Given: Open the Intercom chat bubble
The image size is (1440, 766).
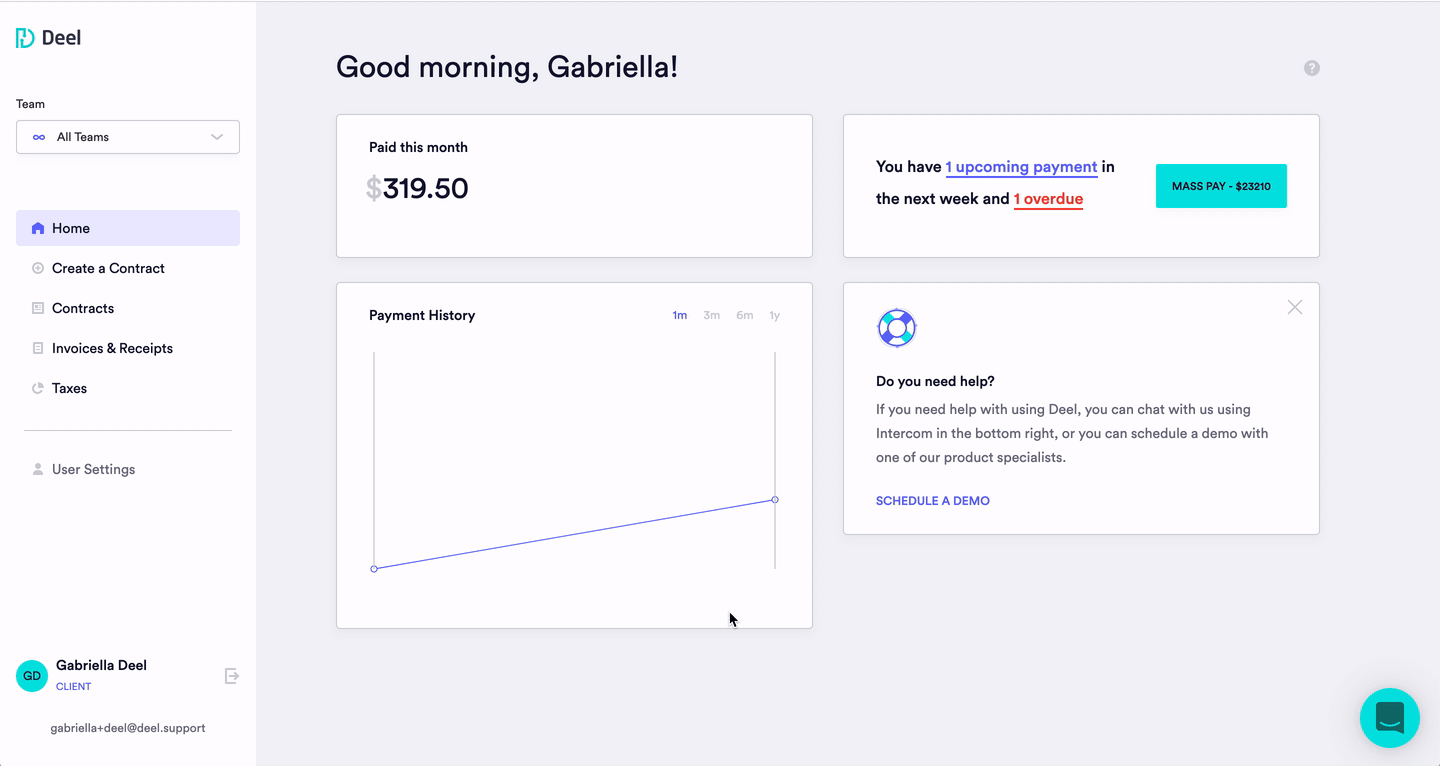Looking at the screenshot, I should (1390, 718).
